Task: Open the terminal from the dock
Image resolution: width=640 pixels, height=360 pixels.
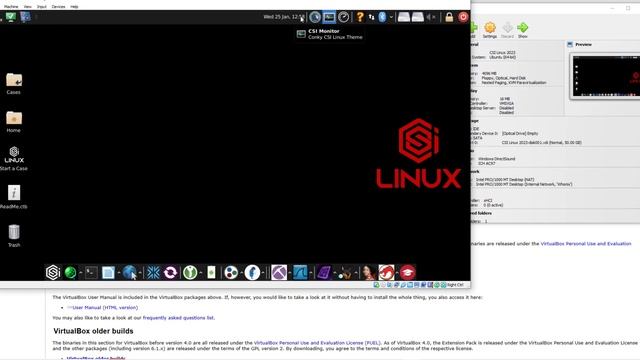Action: (x=91, y=272)
